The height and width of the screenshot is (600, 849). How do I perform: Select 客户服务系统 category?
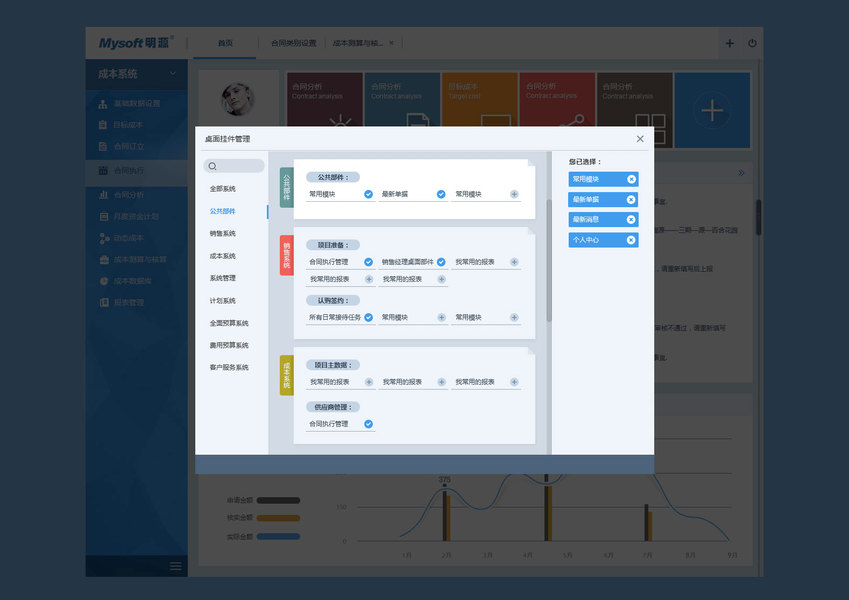(229, 368)
